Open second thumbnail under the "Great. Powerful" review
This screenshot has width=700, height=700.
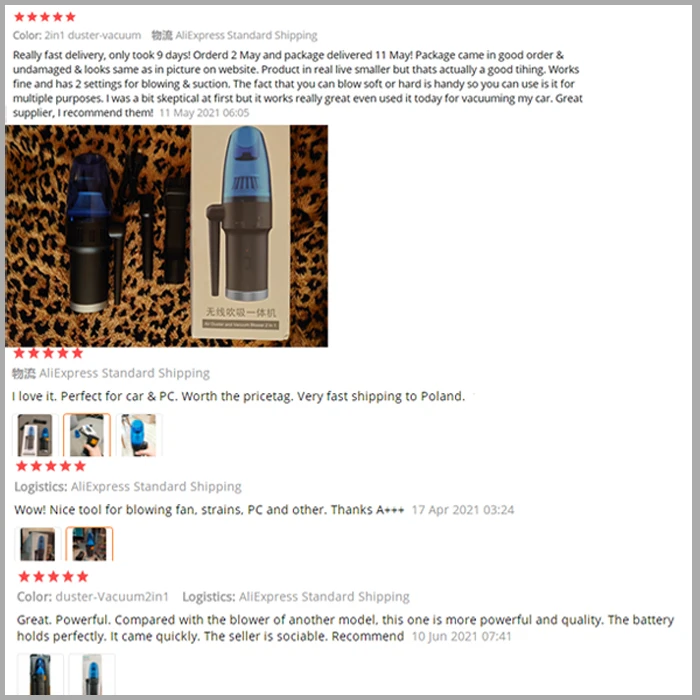92,674
